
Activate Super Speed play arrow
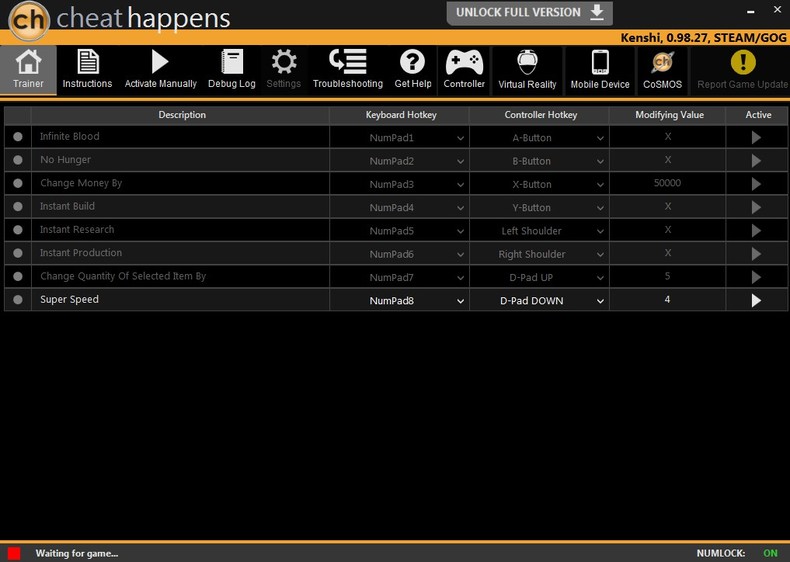756,300
